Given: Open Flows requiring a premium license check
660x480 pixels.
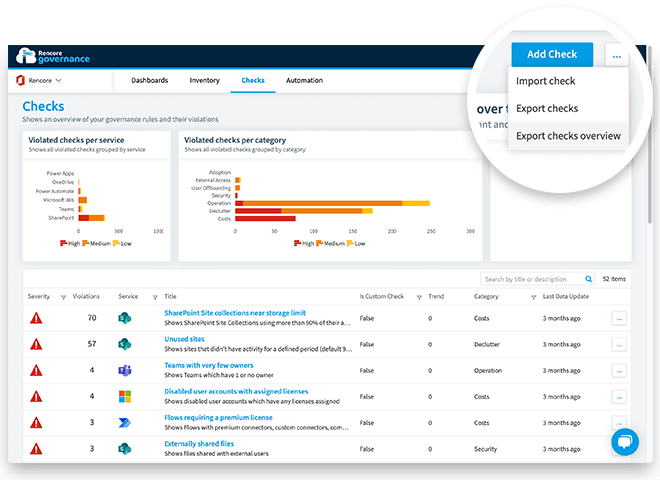Looking at the screenshot, I should 218,417.
